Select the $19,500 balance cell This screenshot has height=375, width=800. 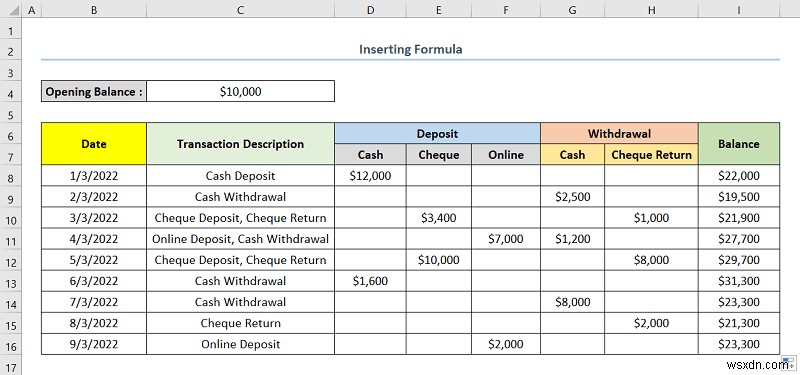(739, 196)
